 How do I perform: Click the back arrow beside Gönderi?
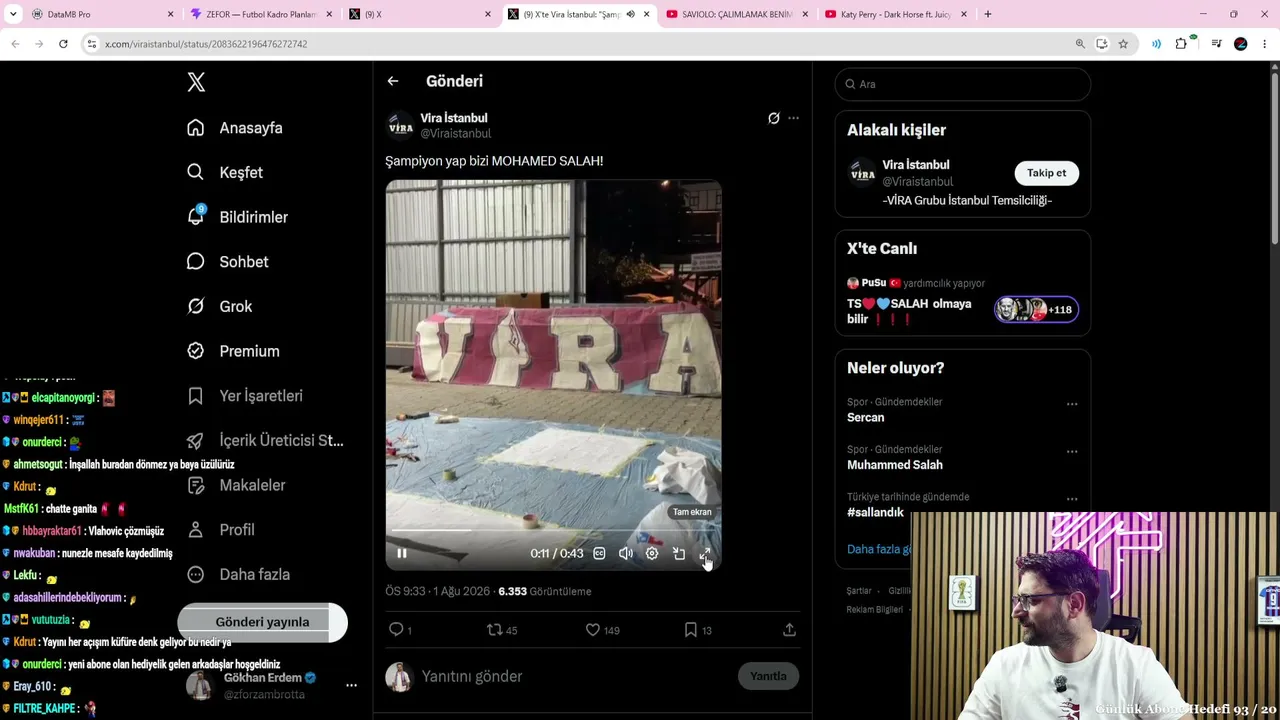393,81
